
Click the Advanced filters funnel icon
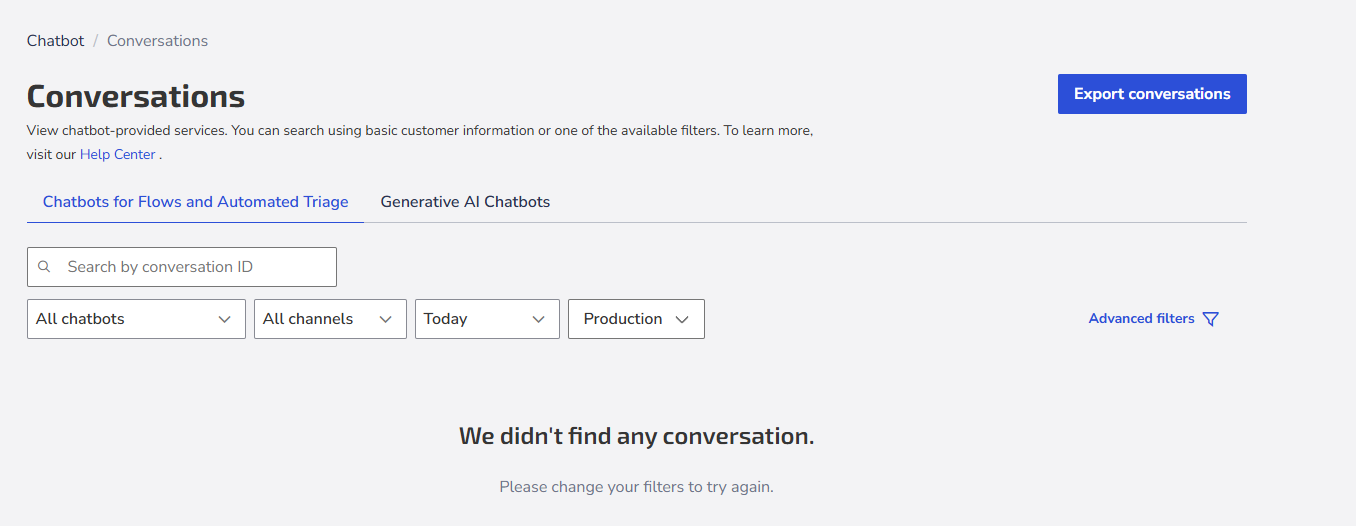click(1211, 319)
